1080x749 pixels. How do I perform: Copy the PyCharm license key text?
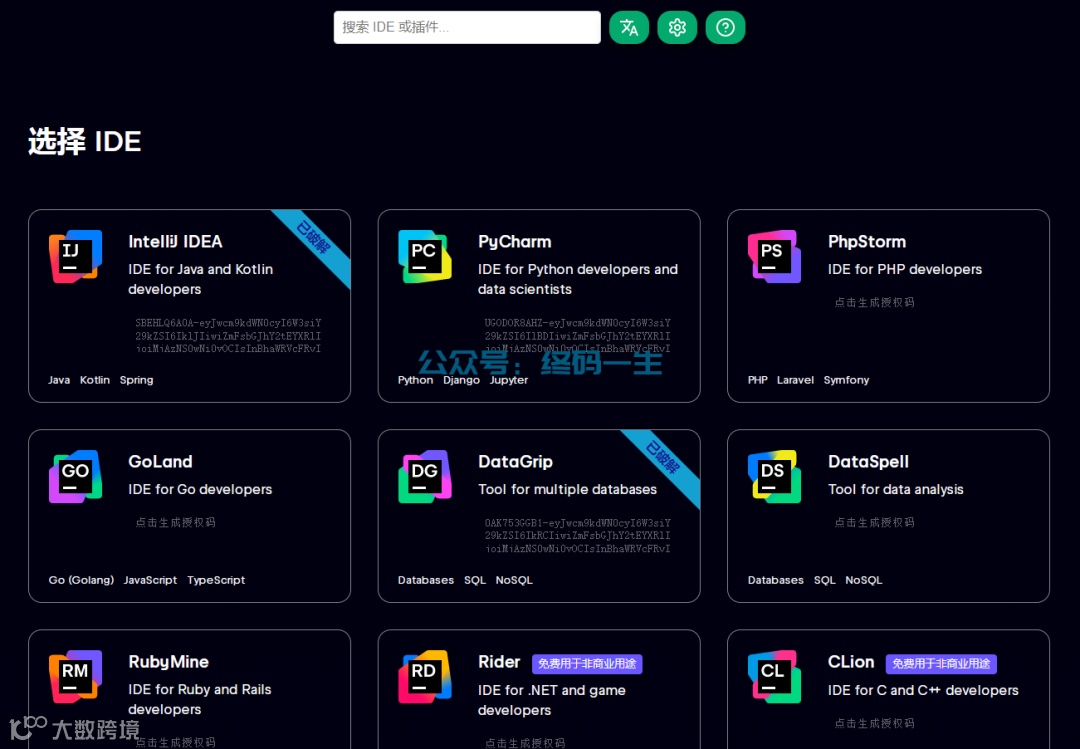pyautogui.click(x=577, y=336)
